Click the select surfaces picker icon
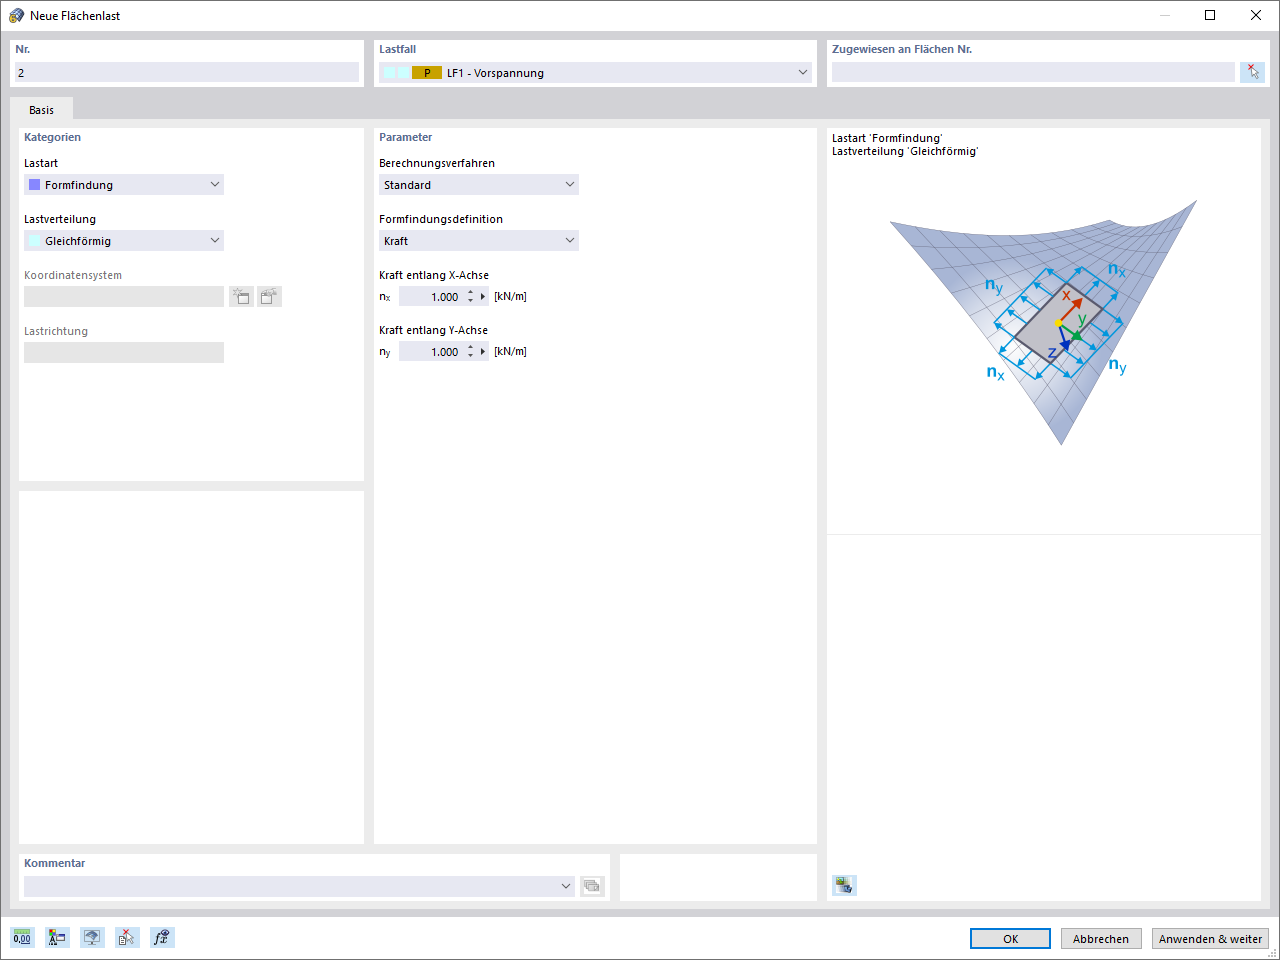The width and height of the screenshot is (1280, 960). pos(1252,72)
